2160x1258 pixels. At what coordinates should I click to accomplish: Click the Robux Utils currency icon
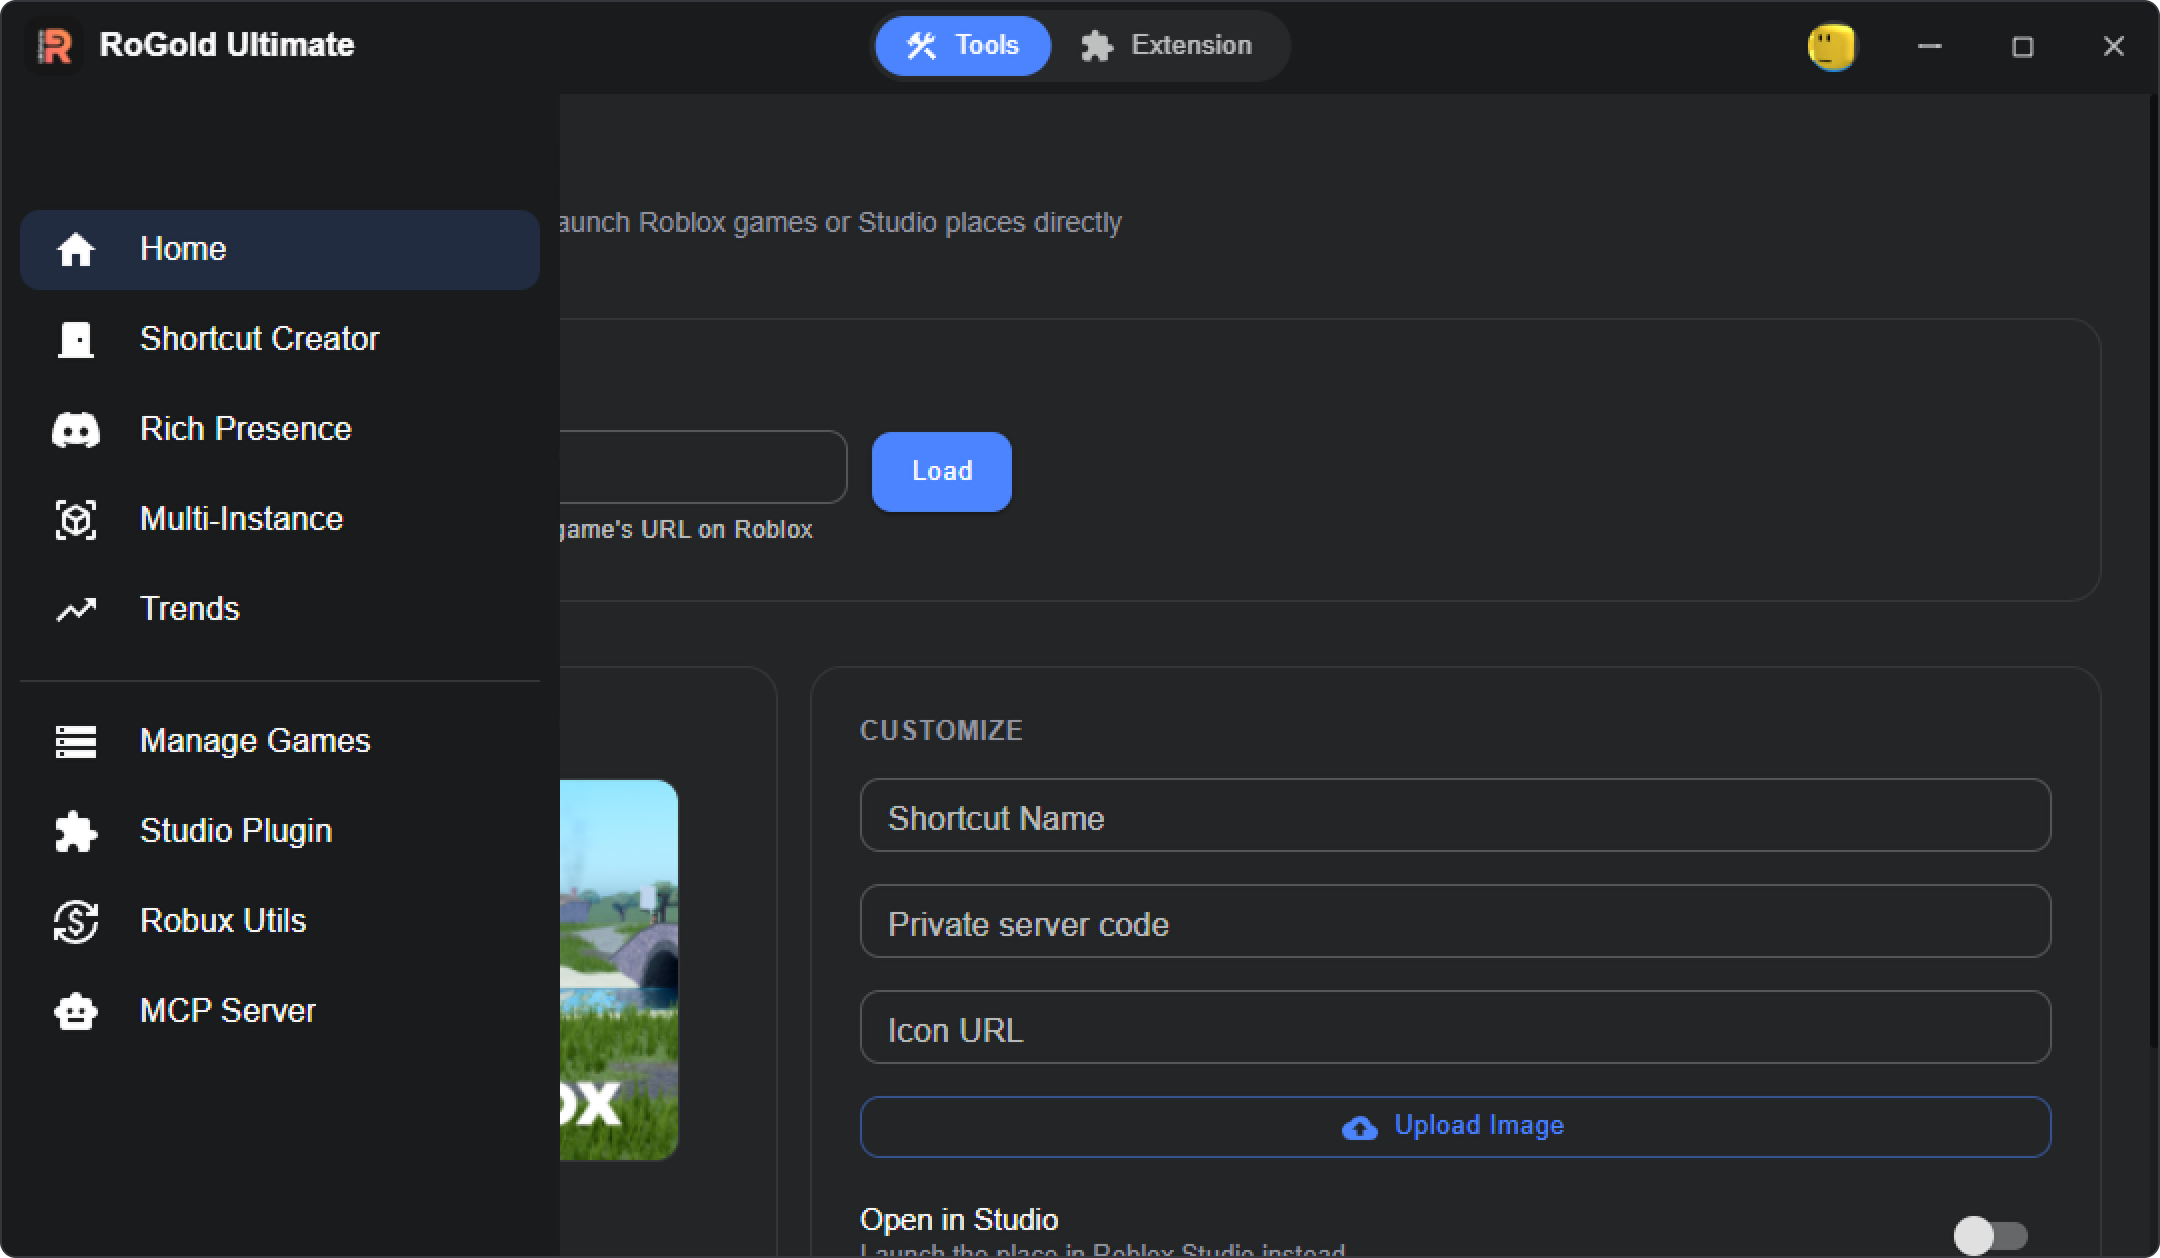coord(76,922)
